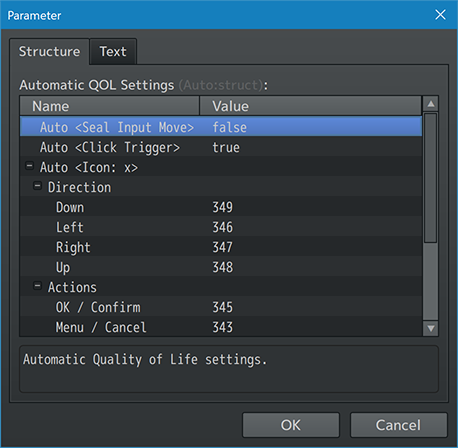The height and width of the screenshot is (448, 458).
Task: Click value 345 for OK / Confirm
Action: click(x=223, y=307)
